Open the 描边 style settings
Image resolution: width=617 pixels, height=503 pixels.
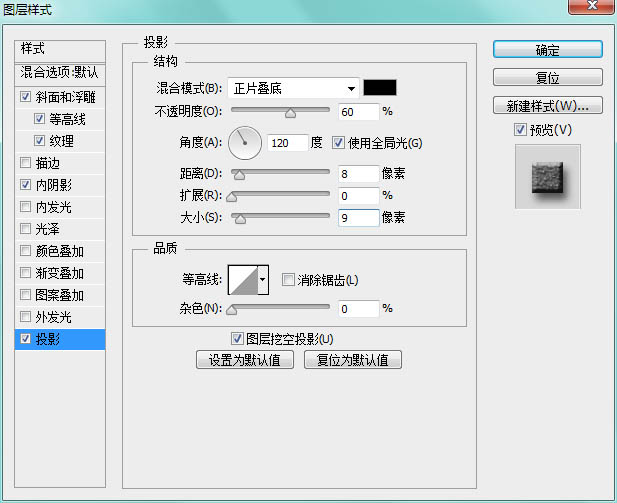point(48,163)
